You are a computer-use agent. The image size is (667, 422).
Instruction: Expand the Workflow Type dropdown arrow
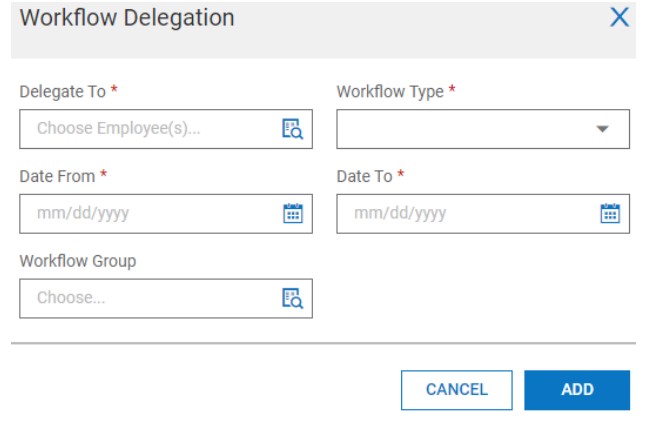pyautogui.click(x=602, y=129)
